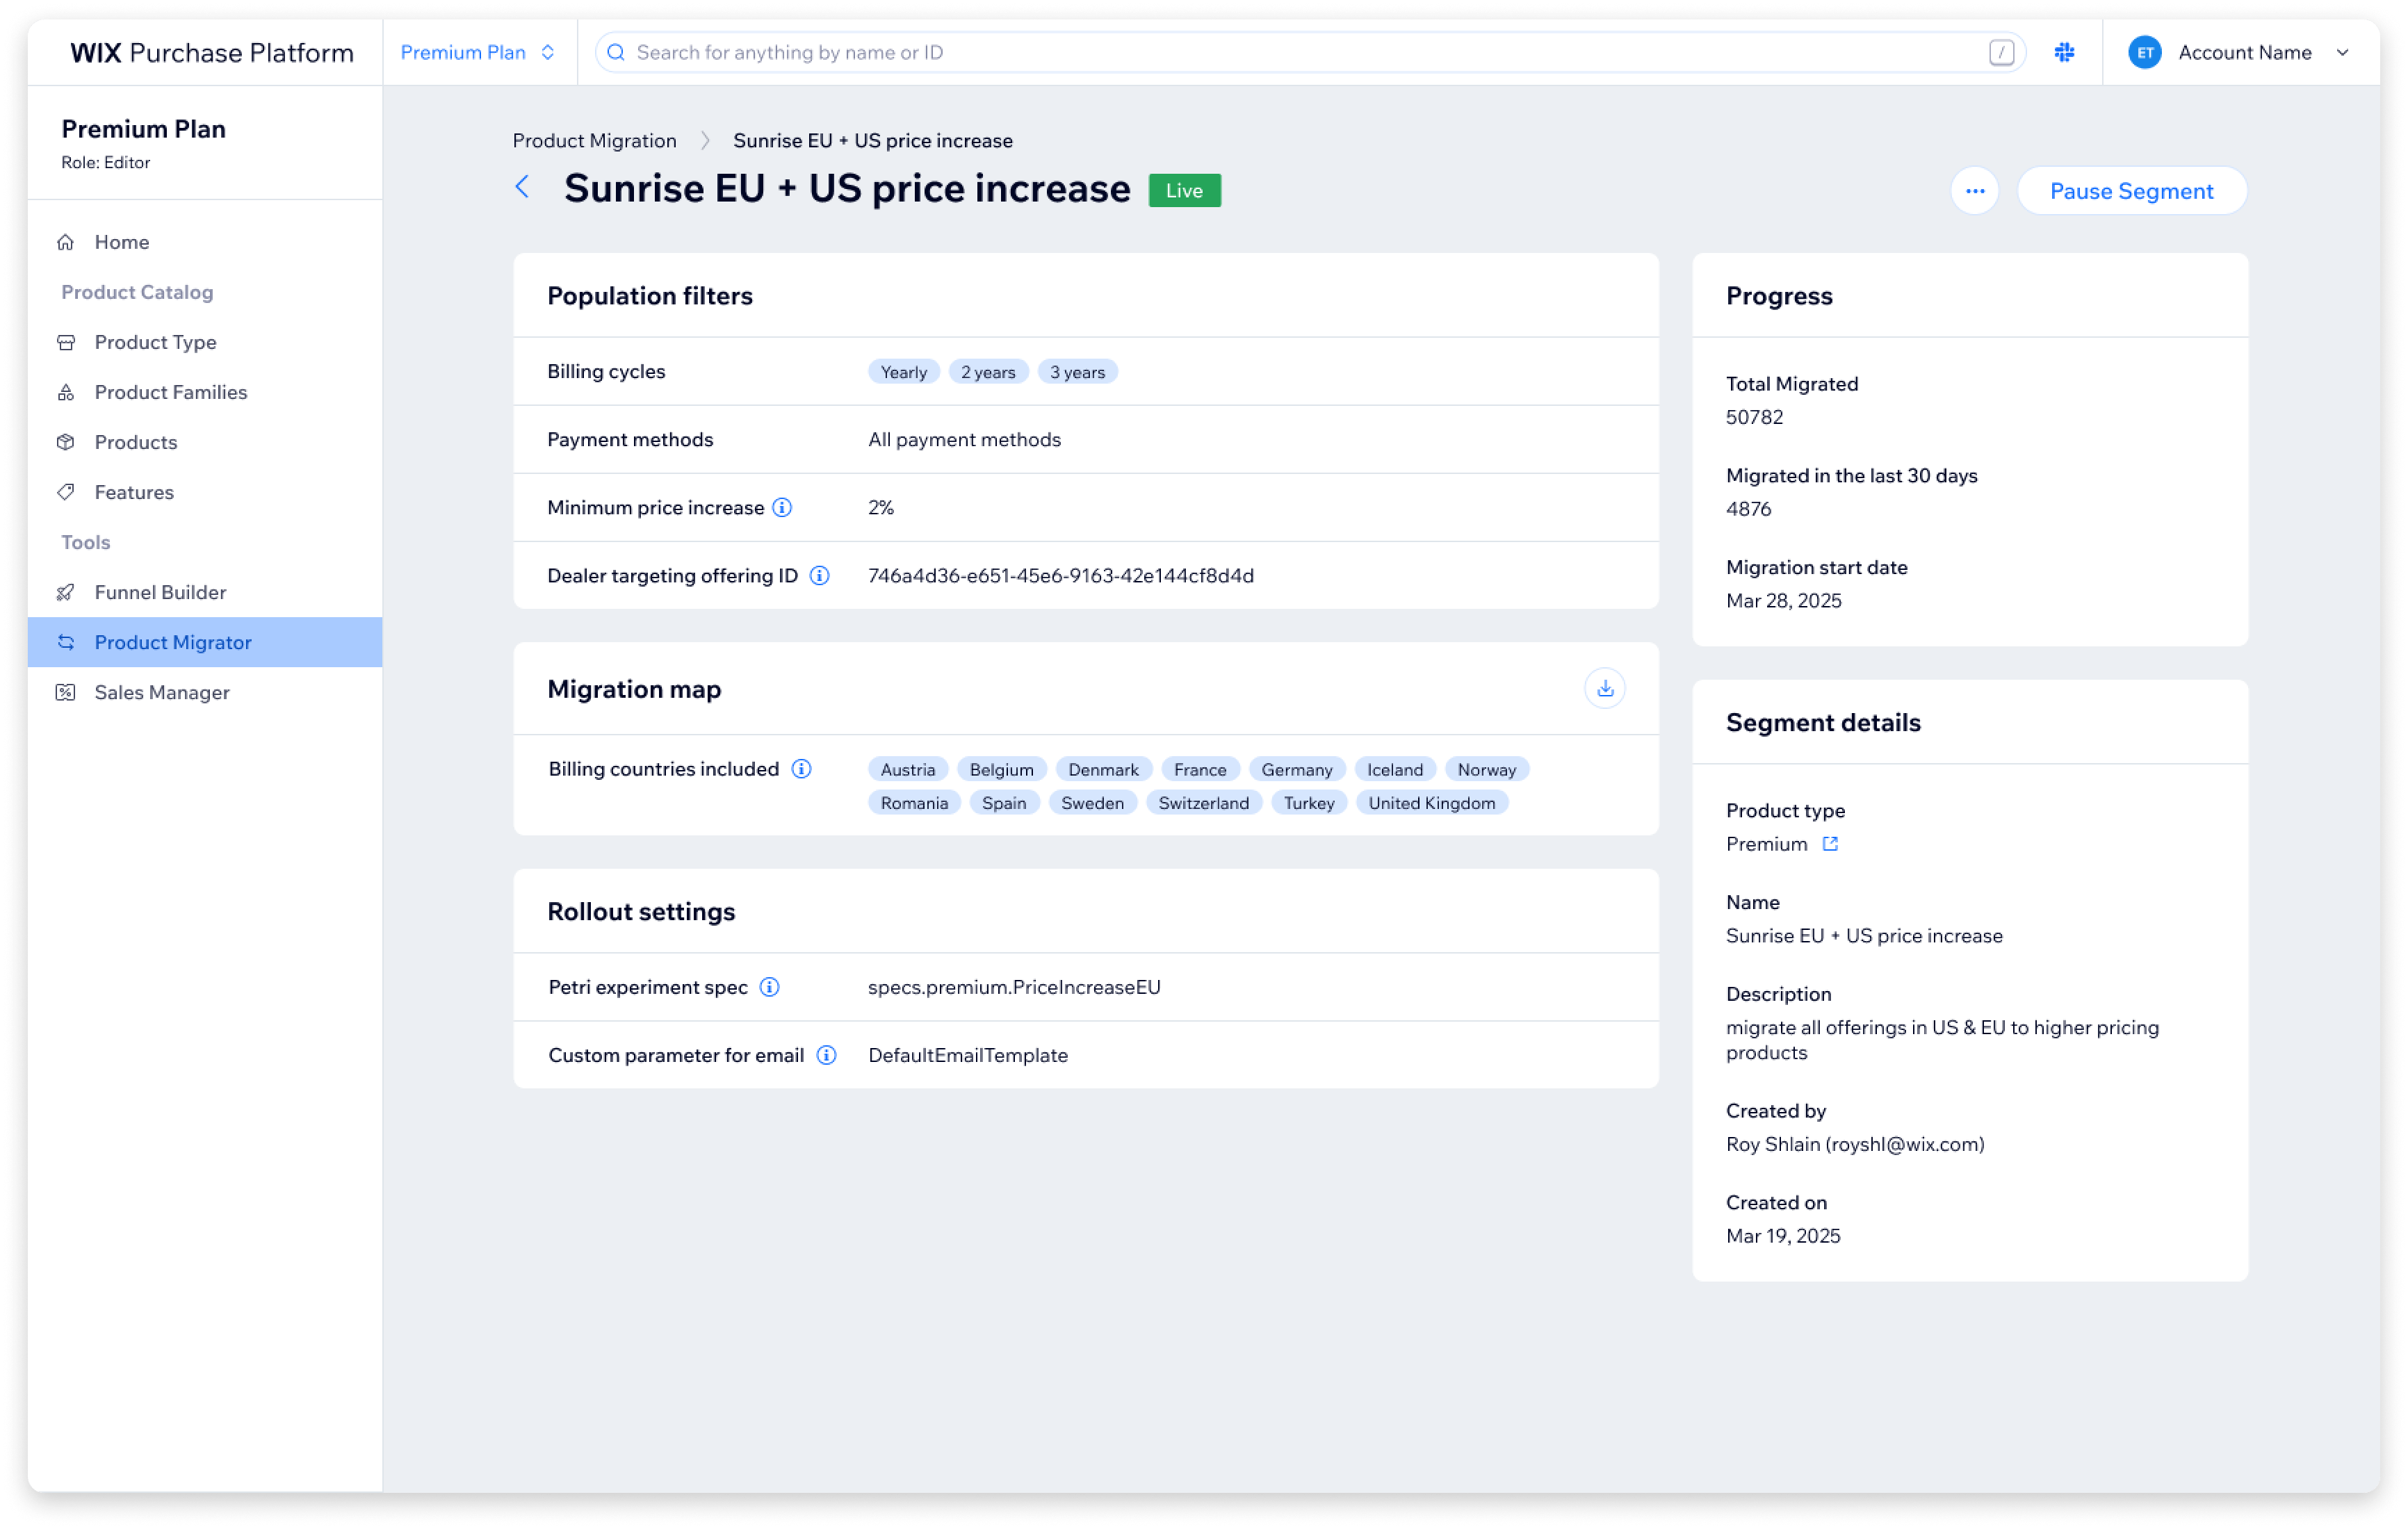This screenshot has width=2408, height=1529.
Task: Click Roy Shlain creator email text
Action: coord(1855,1144)
